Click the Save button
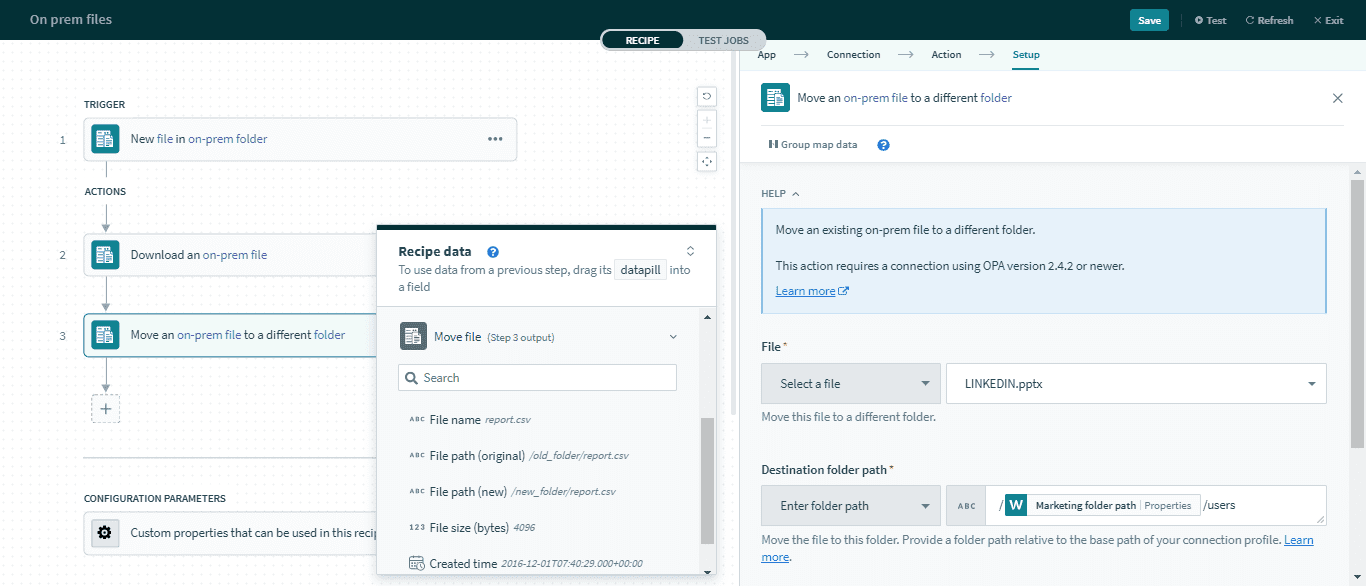This screenshot has width=1366, height=586. 1149,20
